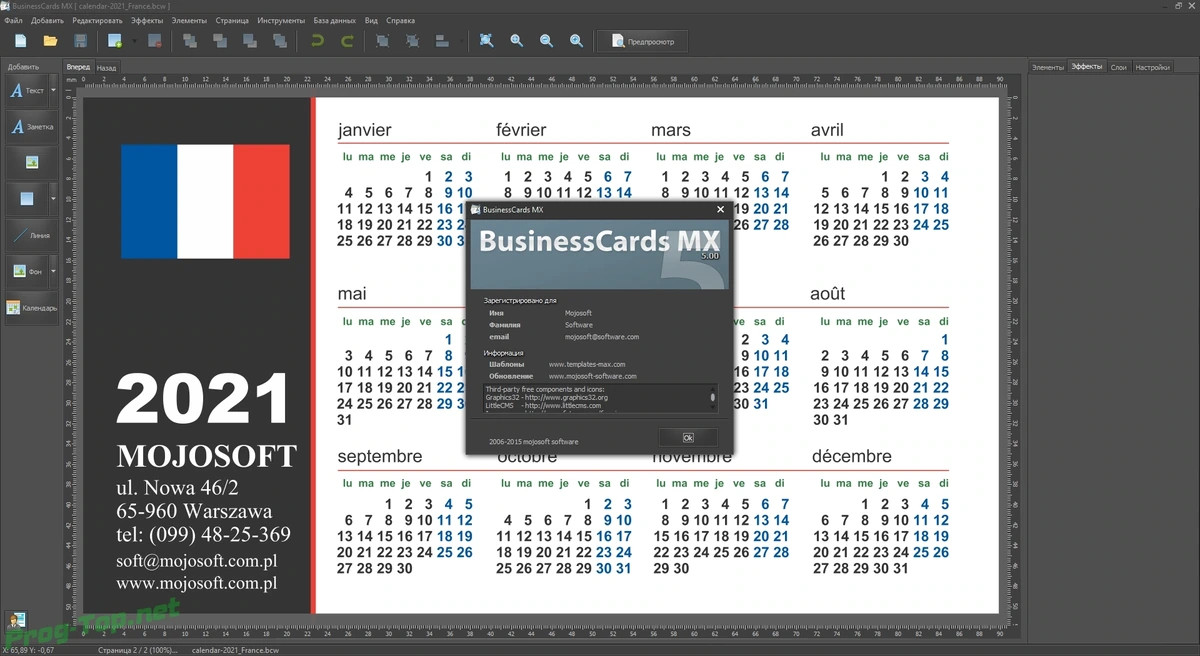Open the Редактировать menu
1200x656 pixels.
click(98, 20)
